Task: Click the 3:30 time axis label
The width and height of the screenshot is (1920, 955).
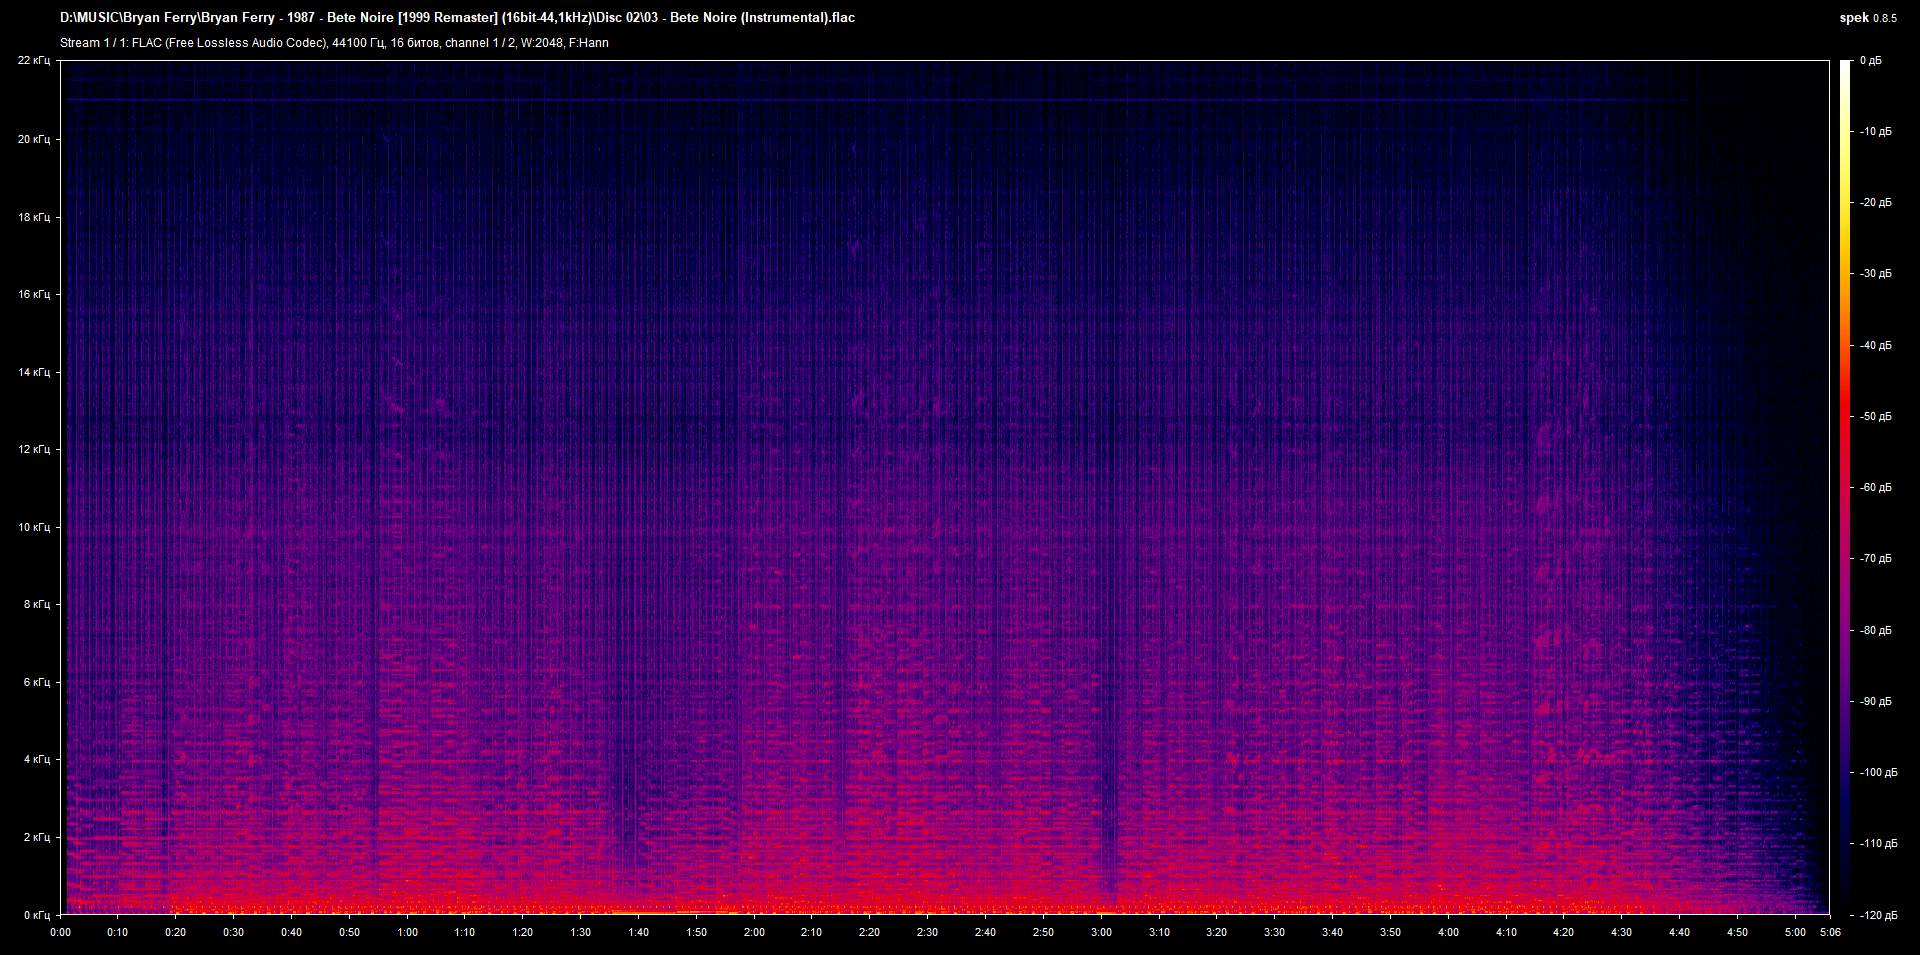Action: pyautogui.click(x=1274, y=932)
